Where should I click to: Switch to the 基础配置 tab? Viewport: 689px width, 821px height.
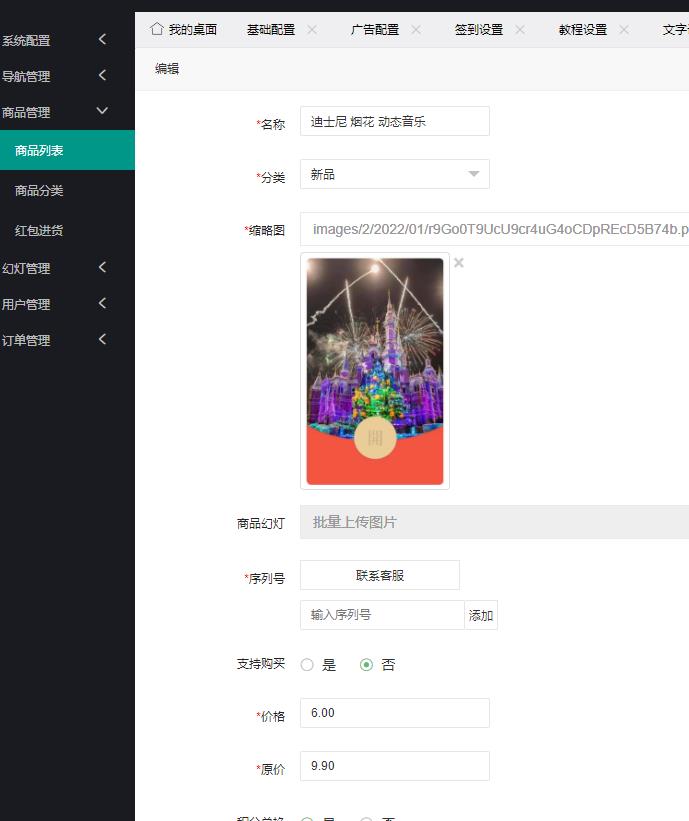(271, 30)
